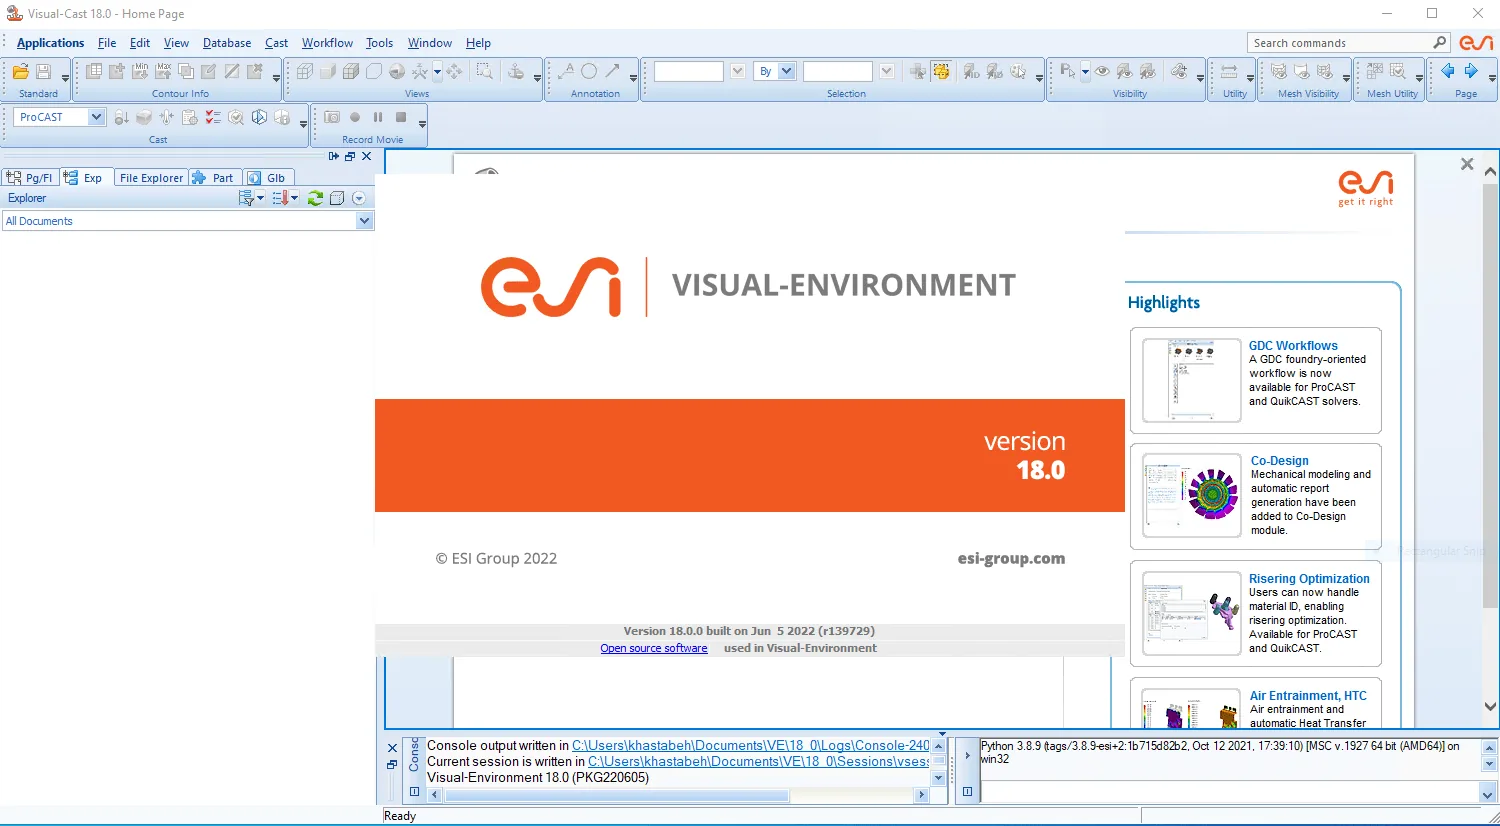This screenshot has width=1500, height=826.
Task: Click the Save disk icon in Standard toolbar
Action: pyautogui.click(x=44, y=72)
